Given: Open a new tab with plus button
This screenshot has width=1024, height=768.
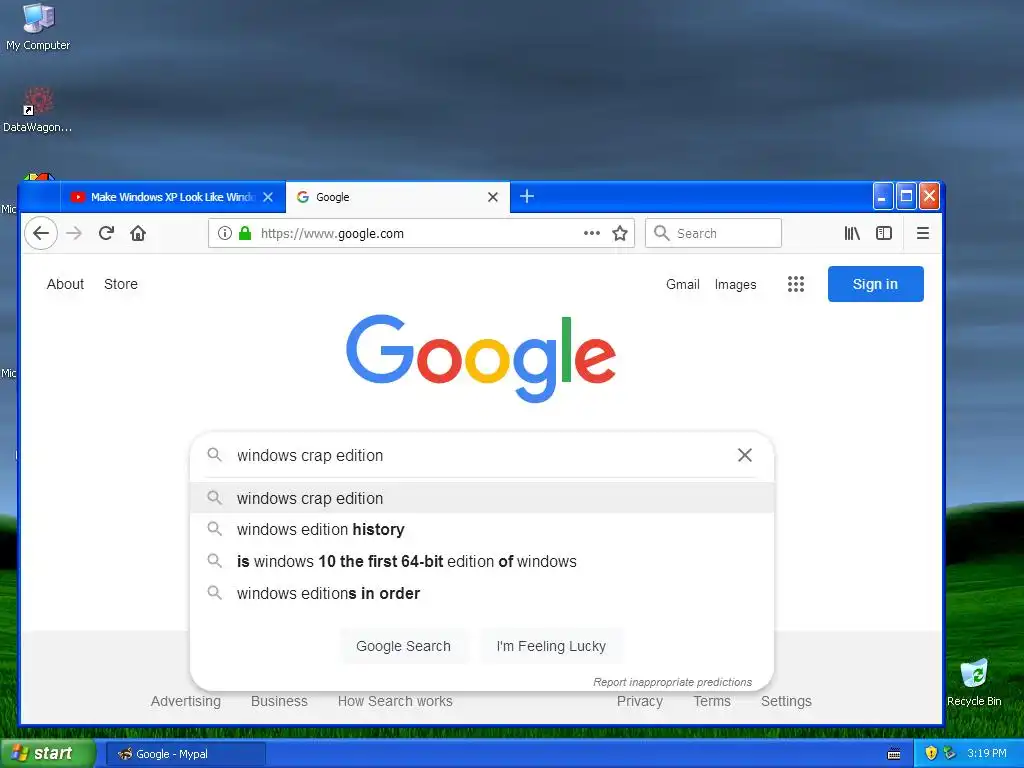Looking at the screenshot, I should pos(527,196).
